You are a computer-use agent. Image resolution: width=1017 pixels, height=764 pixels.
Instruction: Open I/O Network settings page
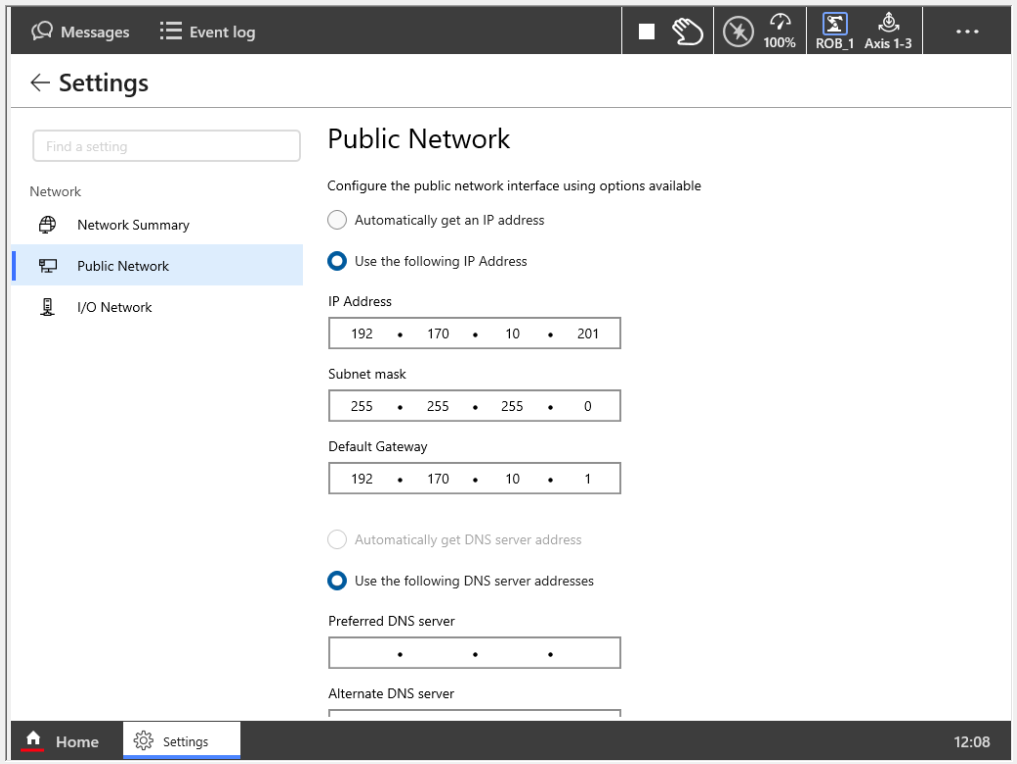click(114, 307)
